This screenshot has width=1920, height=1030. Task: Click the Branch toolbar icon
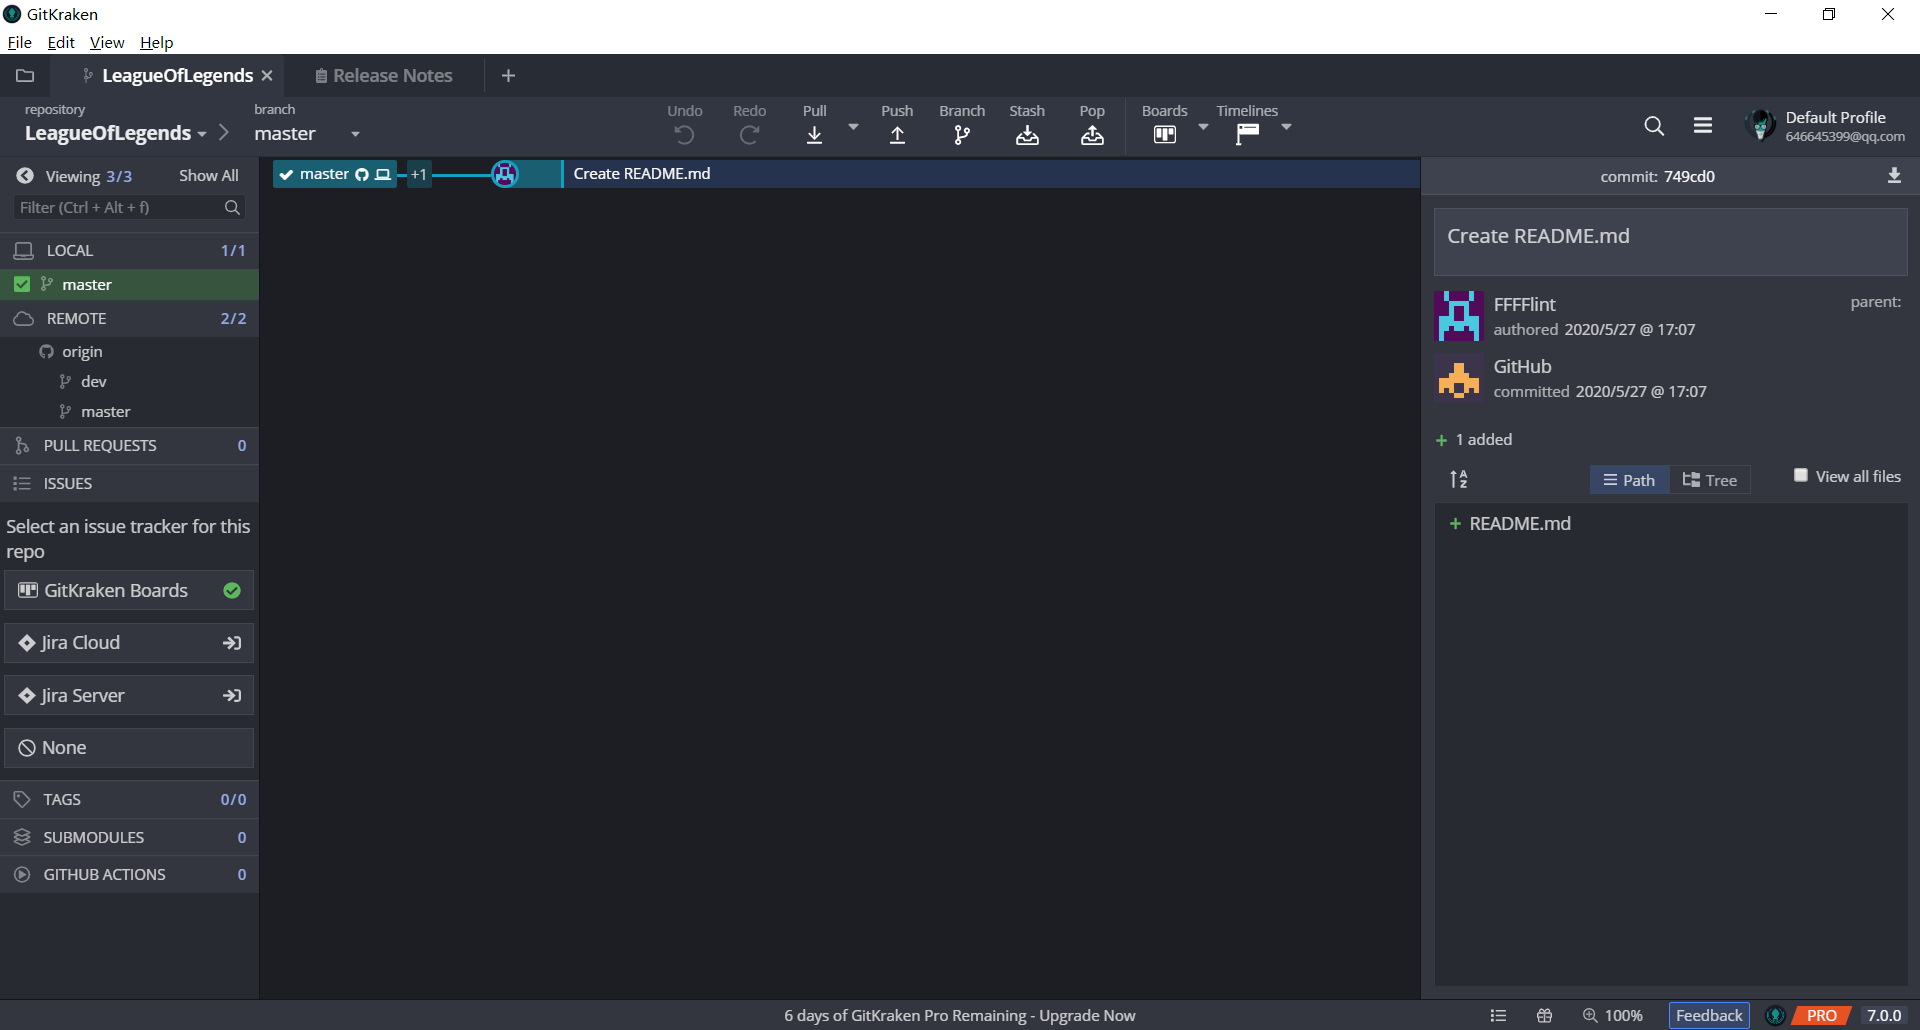(962, 135)
